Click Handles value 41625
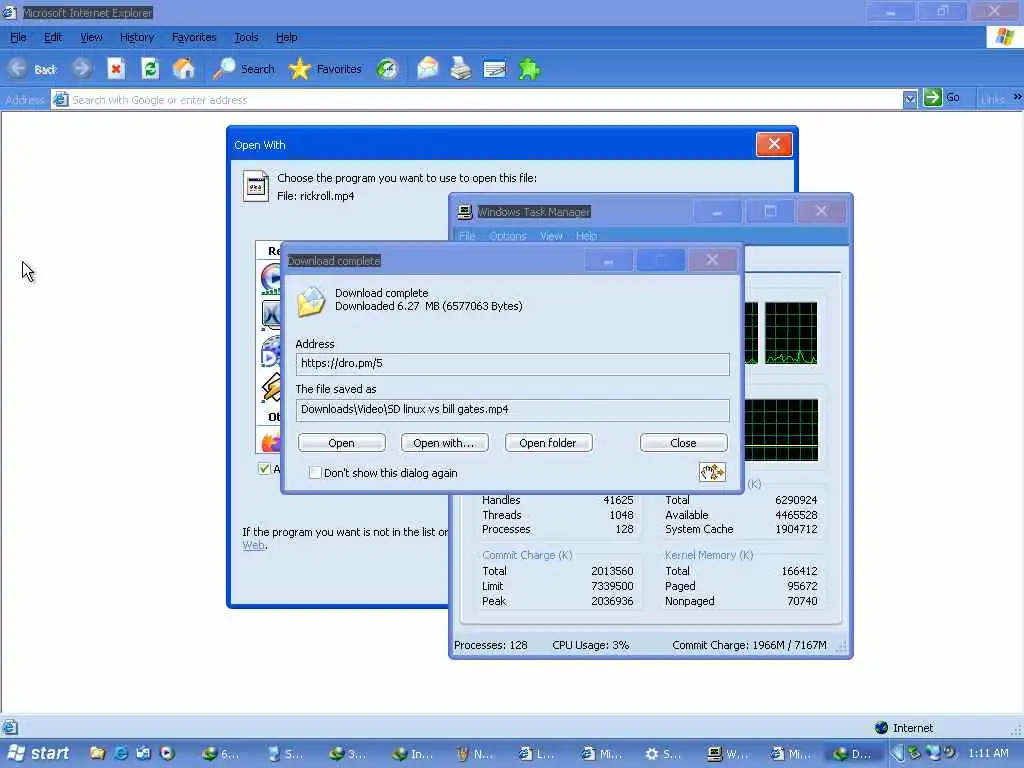The image size is (1024, 768). (618, 500)
